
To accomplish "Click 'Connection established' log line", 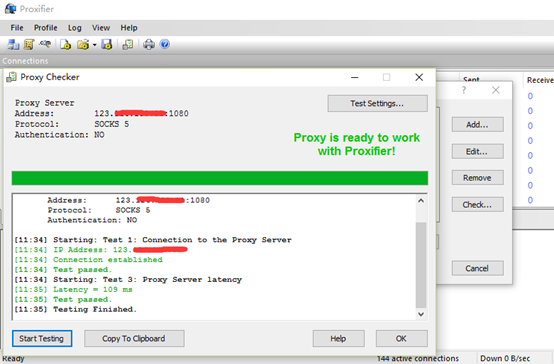I will coord(88,260).
